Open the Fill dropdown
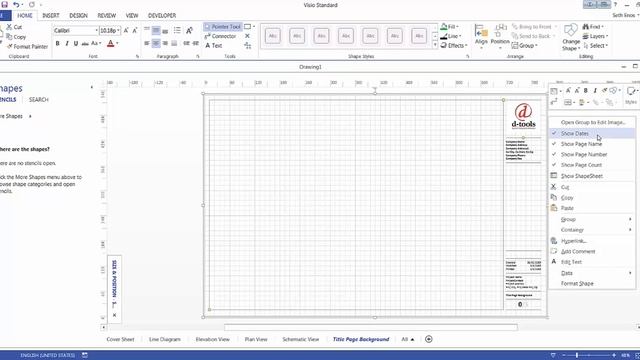Image resolution: width=640 pixels, height=360 pixels. 449,27
